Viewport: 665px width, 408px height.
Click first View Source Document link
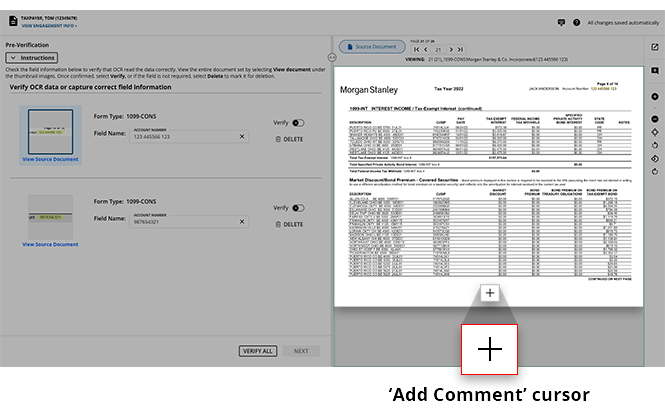pos(50,159)
